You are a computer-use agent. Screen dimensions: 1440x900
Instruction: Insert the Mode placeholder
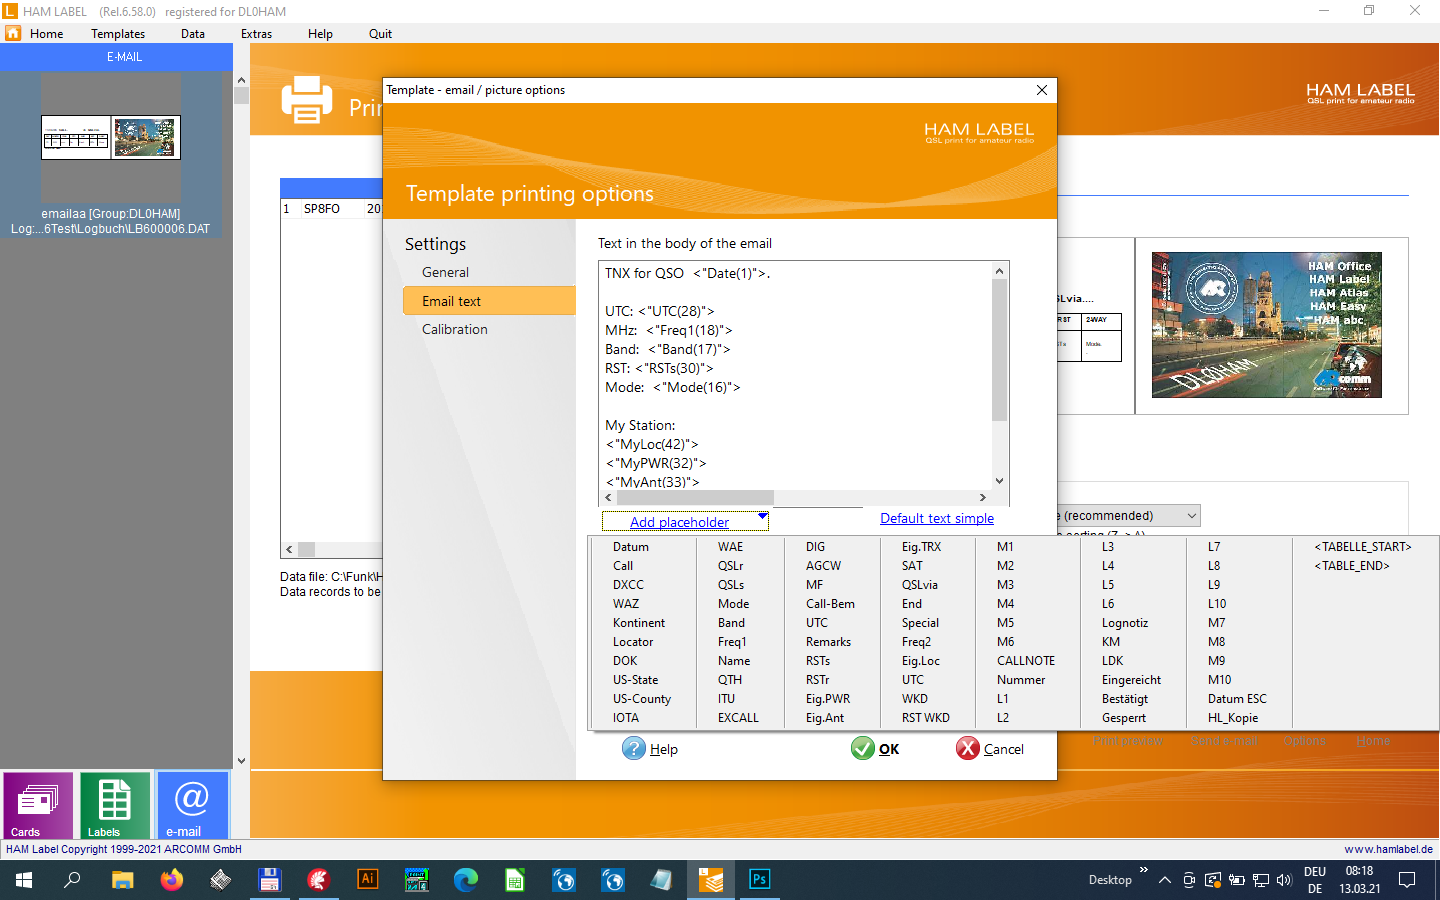[x=733, y=604]
